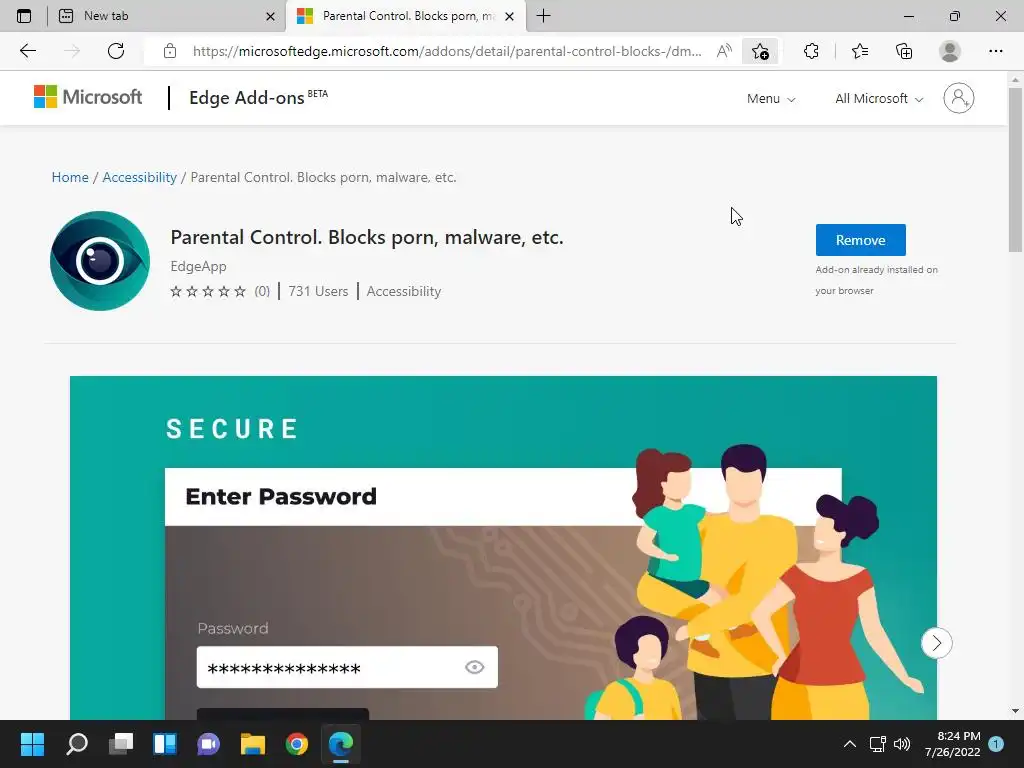This screenshot has height=768, width=1024.
Task: Open the tab actions menu icon
Action: pos(24,16)
